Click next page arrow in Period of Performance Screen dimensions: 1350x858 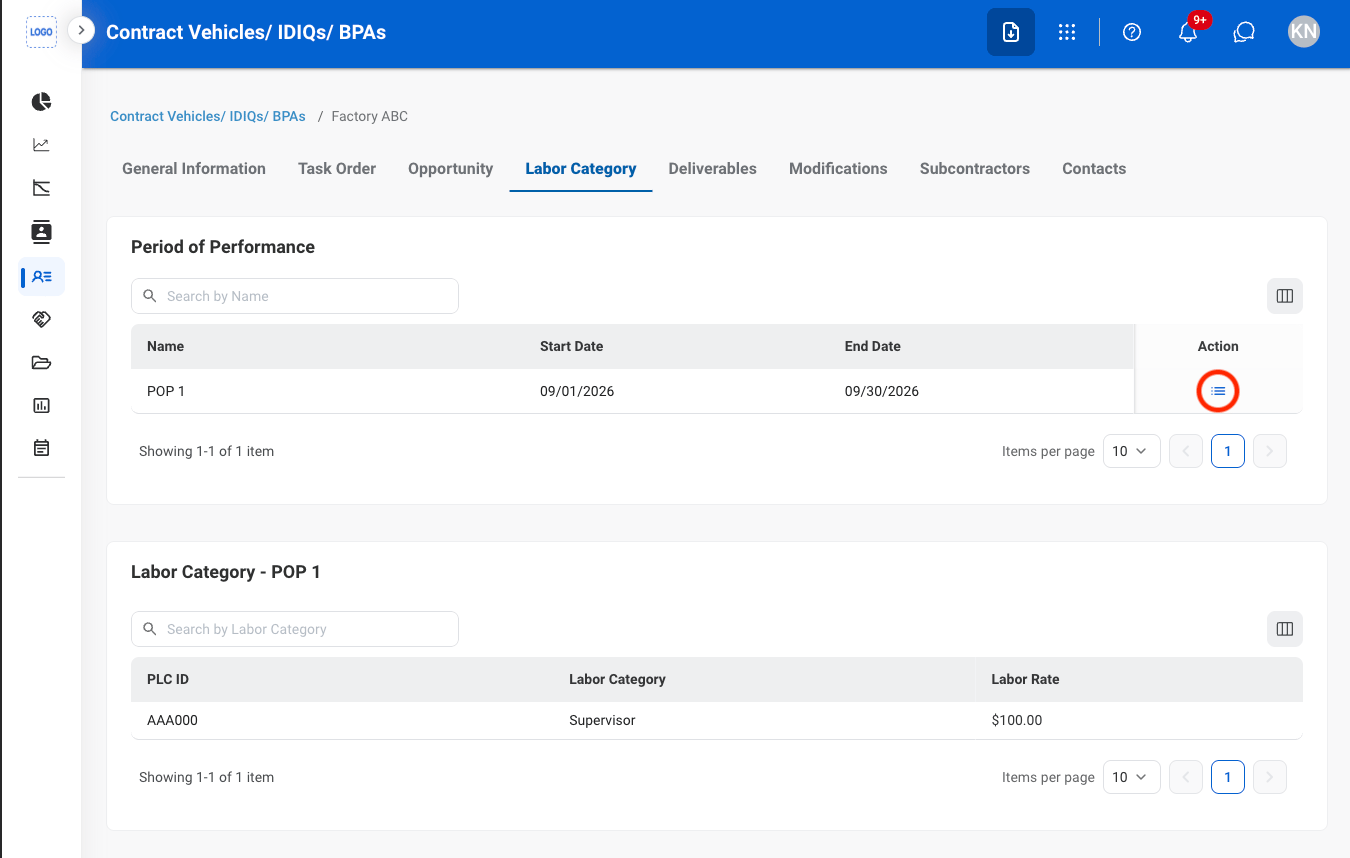click(1270, 451)
